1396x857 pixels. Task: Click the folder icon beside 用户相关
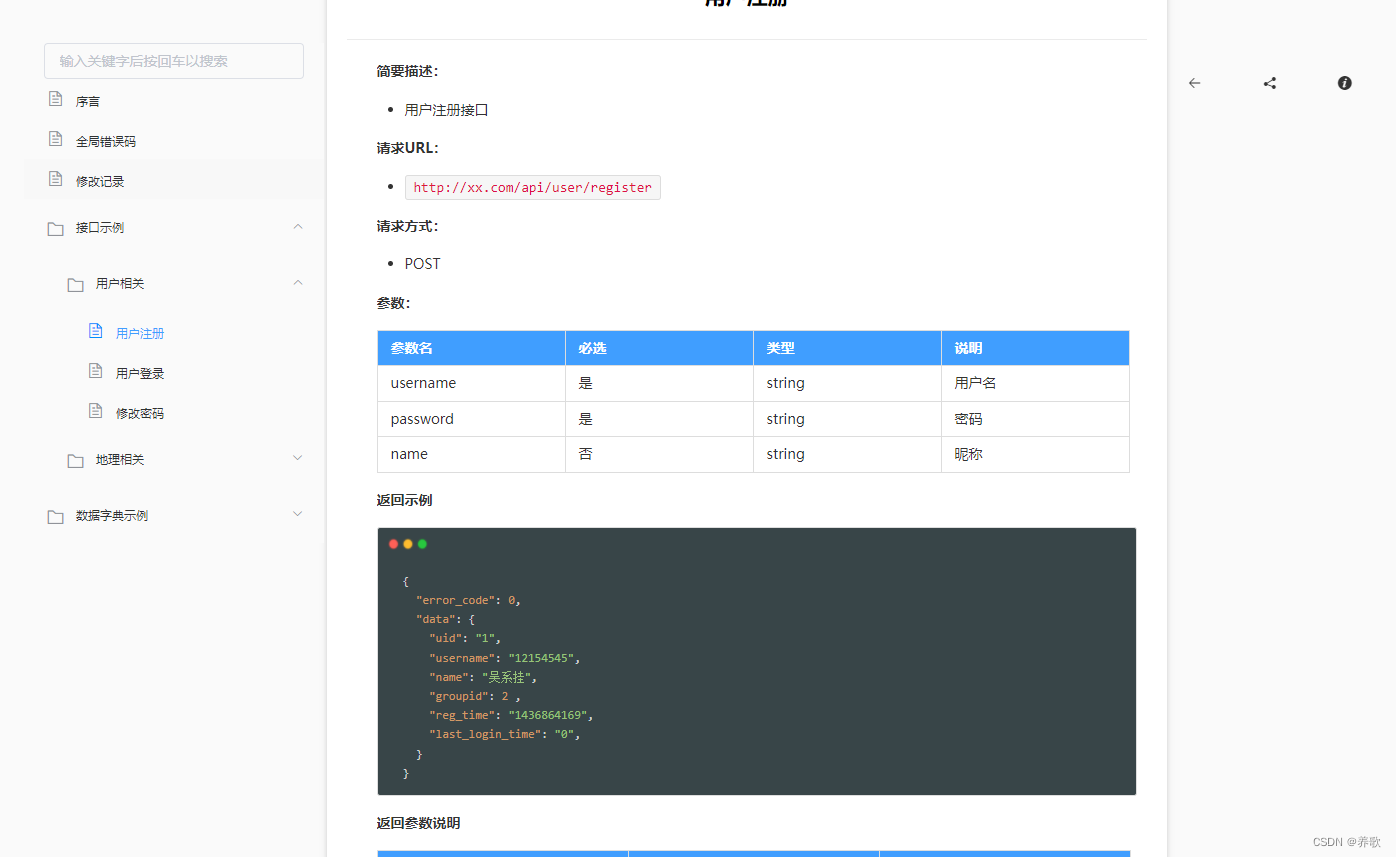[76, 285]
